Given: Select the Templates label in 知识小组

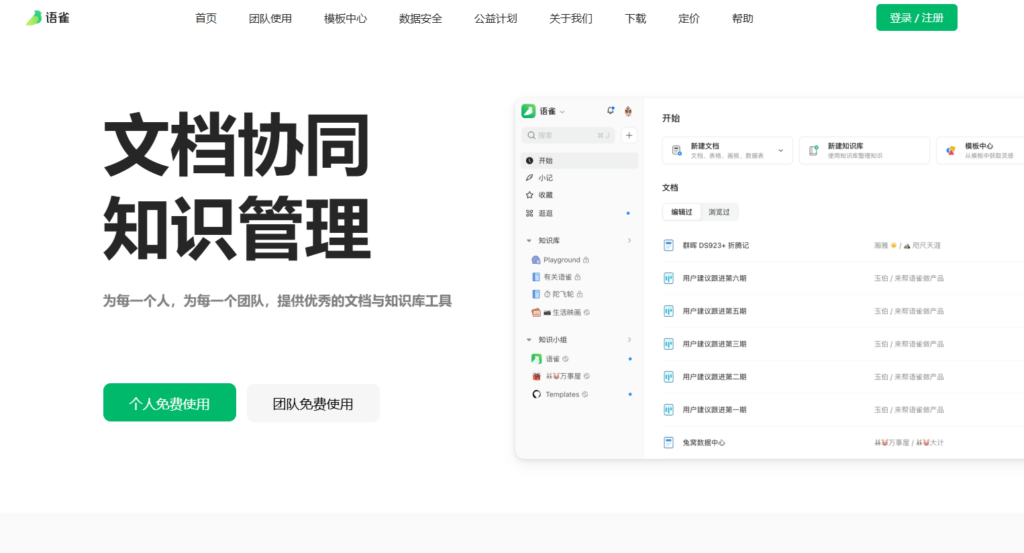Looking at the screenshot, I should [562, 394].
